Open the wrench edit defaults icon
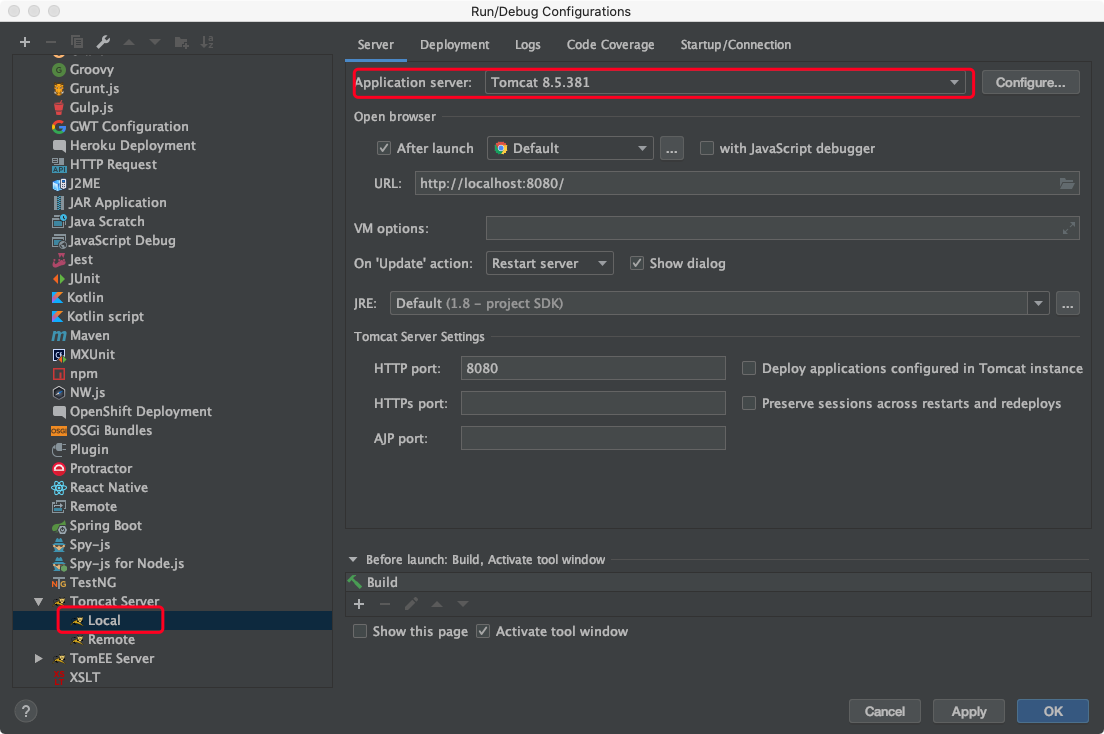This screenshot has height=734, width=1104. point(103,42)
